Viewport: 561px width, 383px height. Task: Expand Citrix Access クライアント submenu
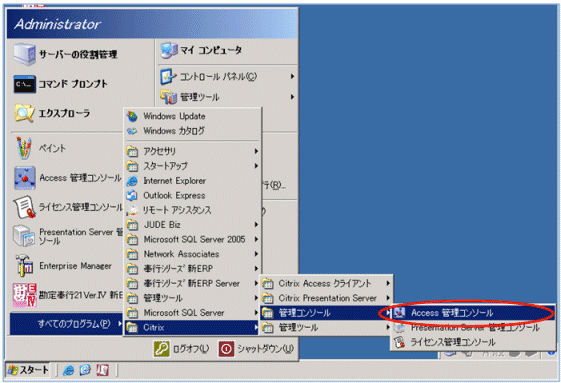pos(326,283)
